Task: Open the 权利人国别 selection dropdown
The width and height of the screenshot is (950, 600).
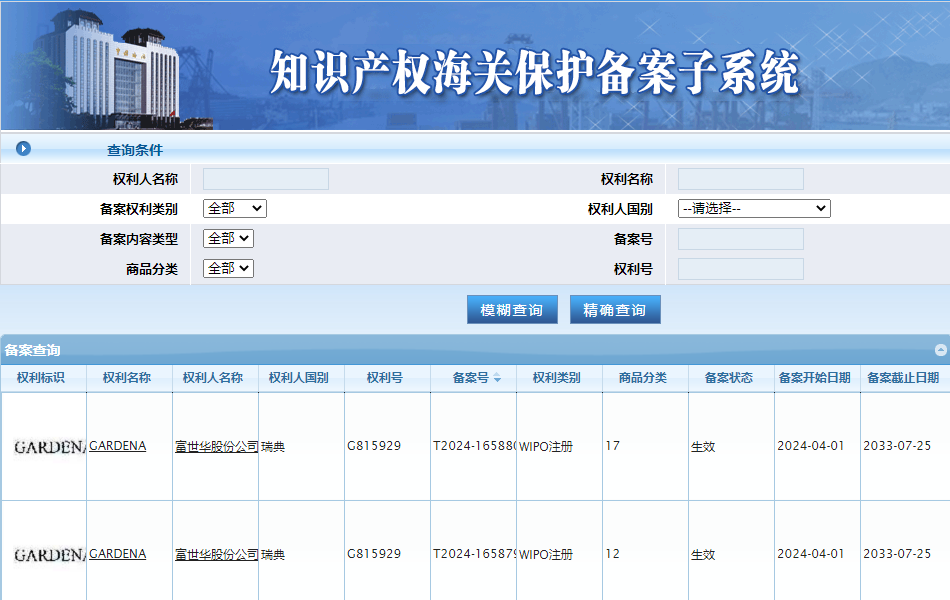Action: [x=753, y=208]
